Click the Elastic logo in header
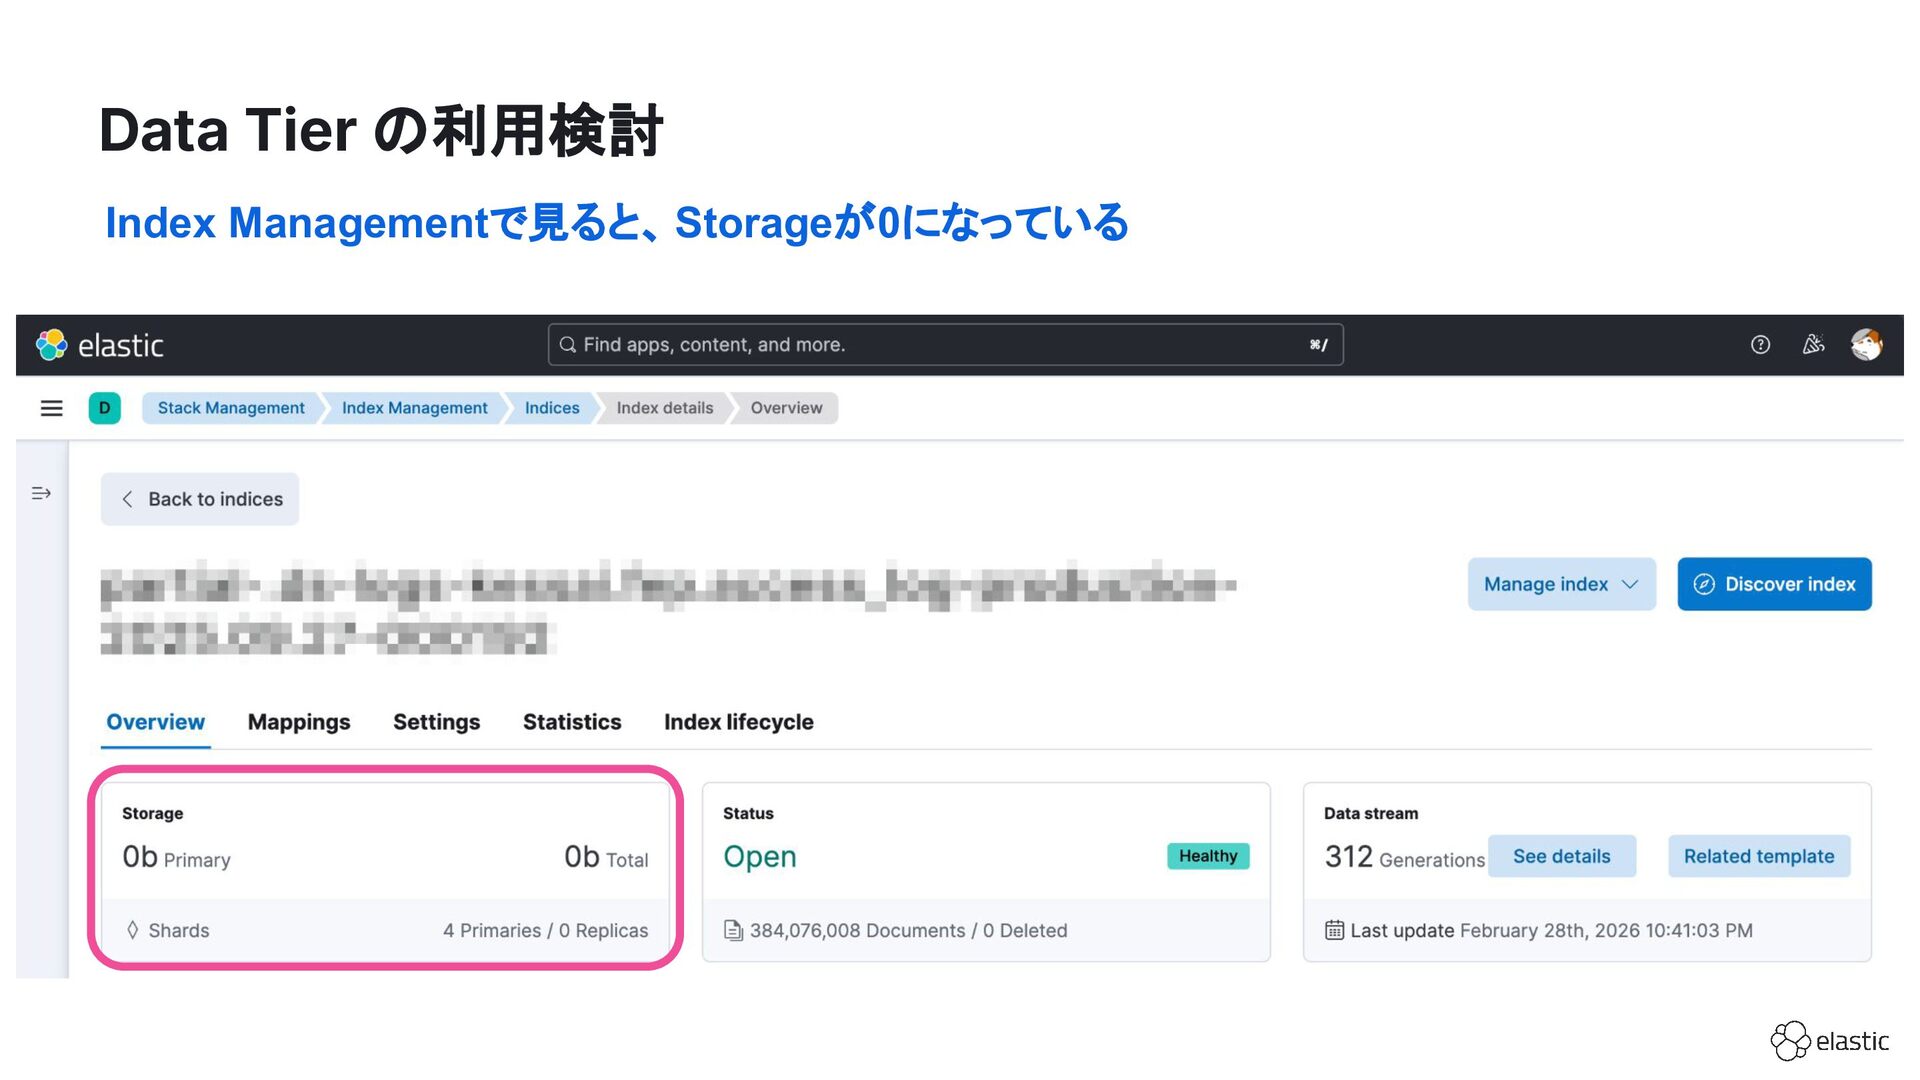 point(99,345)
